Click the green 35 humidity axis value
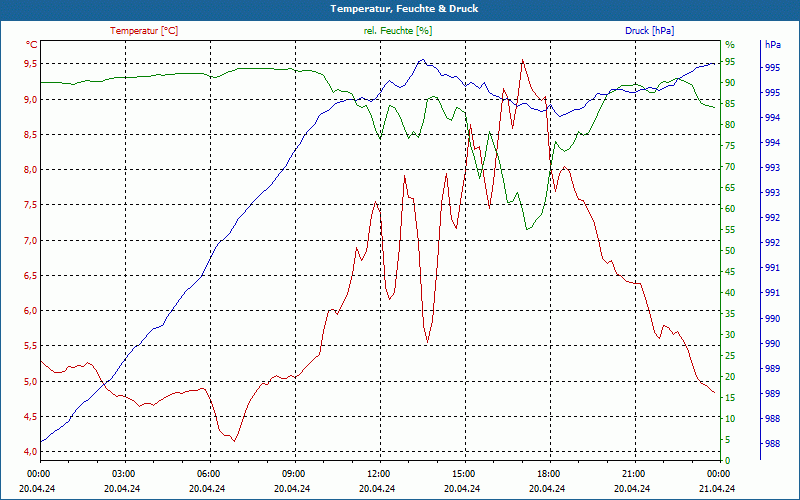 tap(730, 314)
